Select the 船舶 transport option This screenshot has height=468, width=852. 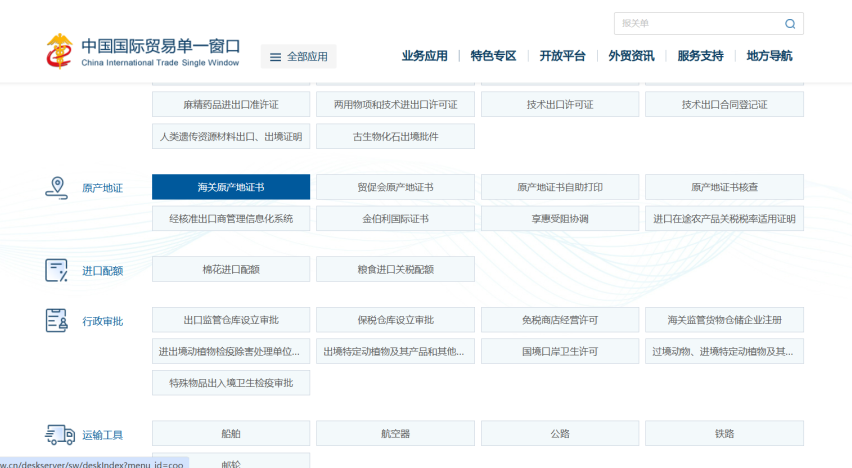[x=231, y=433]
